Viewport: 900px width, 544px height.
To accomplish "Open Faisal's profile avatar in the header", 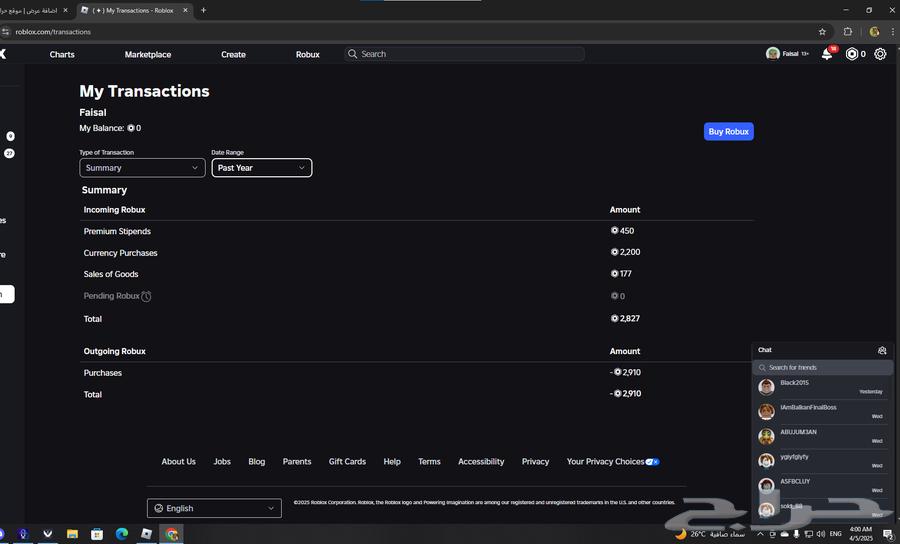I will [773, 53].
